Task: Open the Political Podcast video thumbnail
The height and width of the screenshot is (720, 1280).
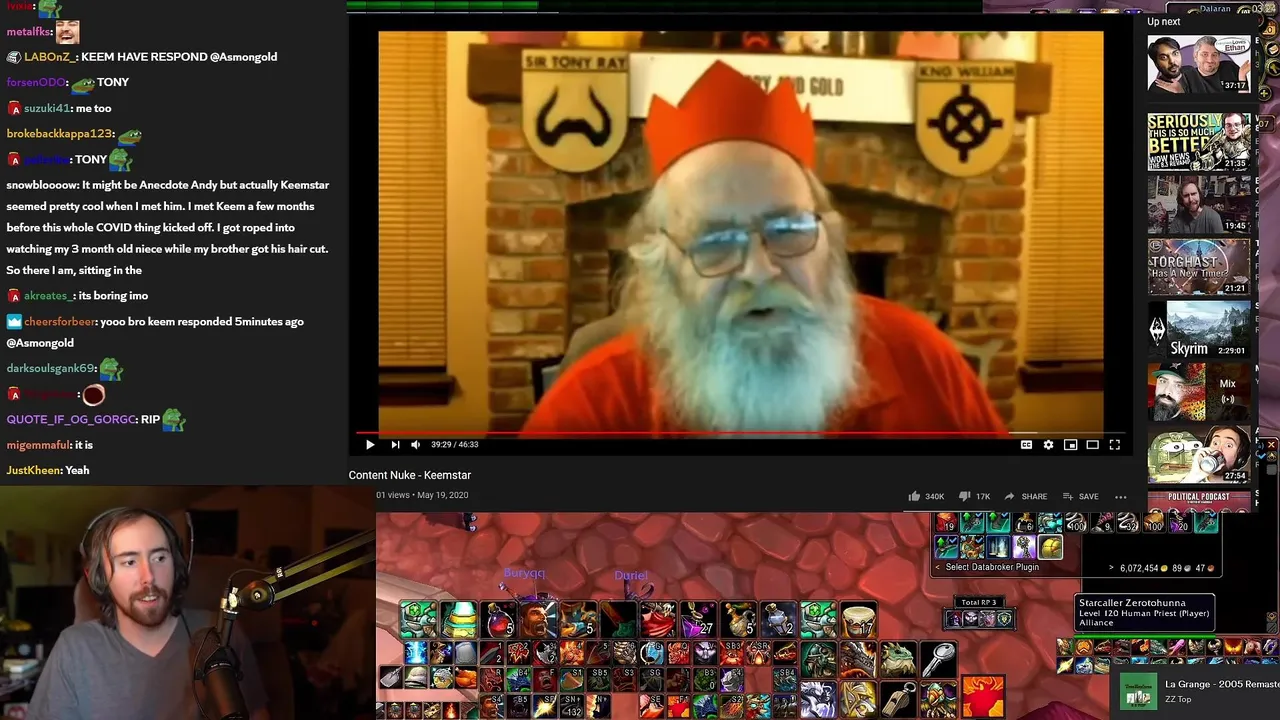Action: pyautogui.click(x=1198, y=502)
